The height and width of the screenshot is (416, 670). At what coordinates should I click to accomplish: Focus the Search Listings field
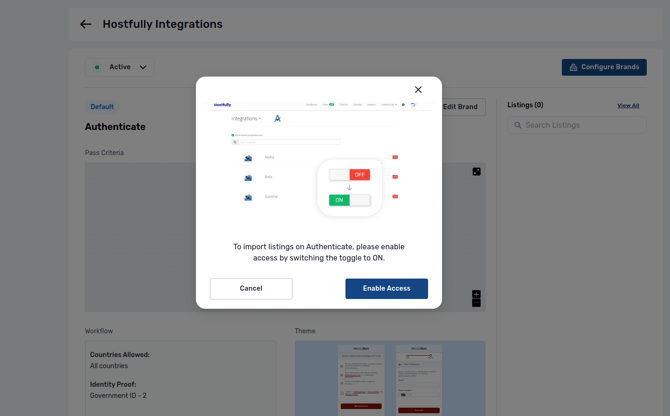click(x=577, y=125)
